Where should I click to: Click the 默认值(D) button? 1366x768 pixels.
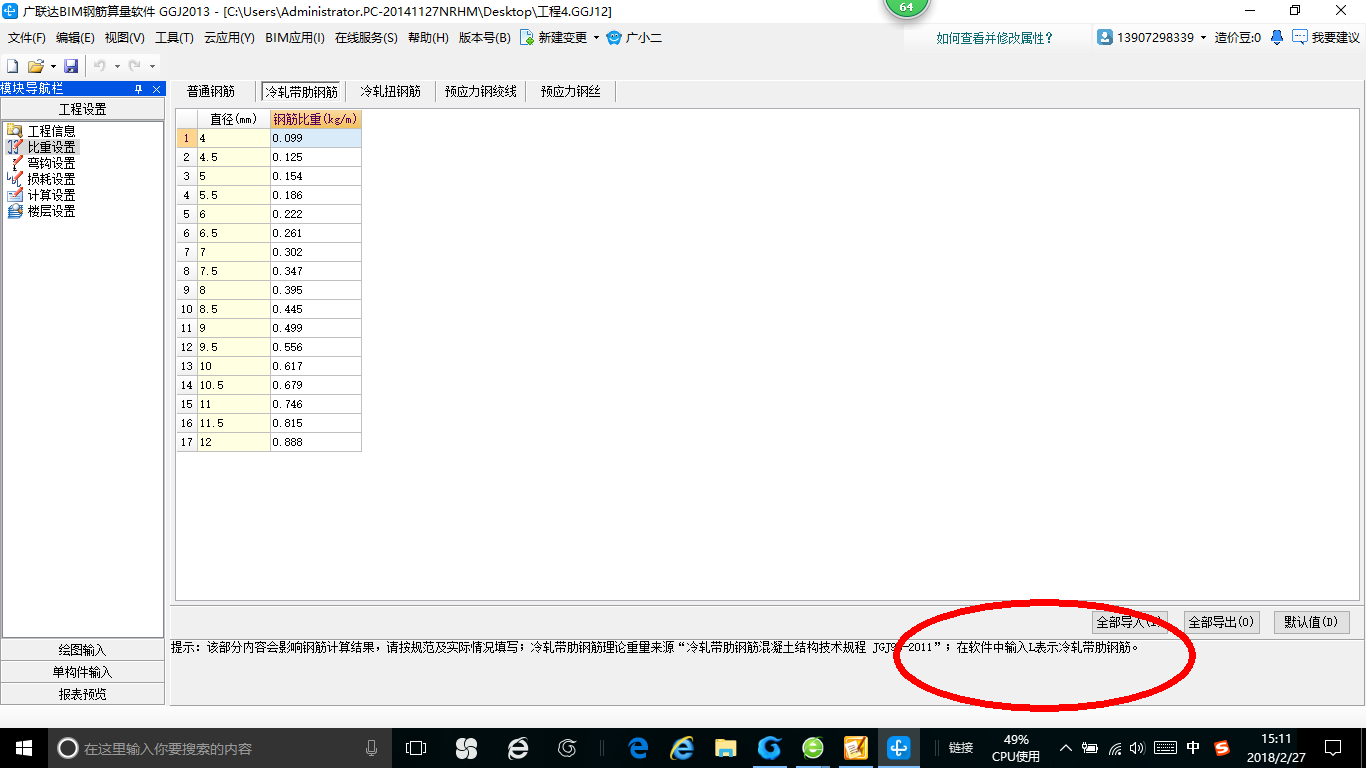pos(1312,622)
